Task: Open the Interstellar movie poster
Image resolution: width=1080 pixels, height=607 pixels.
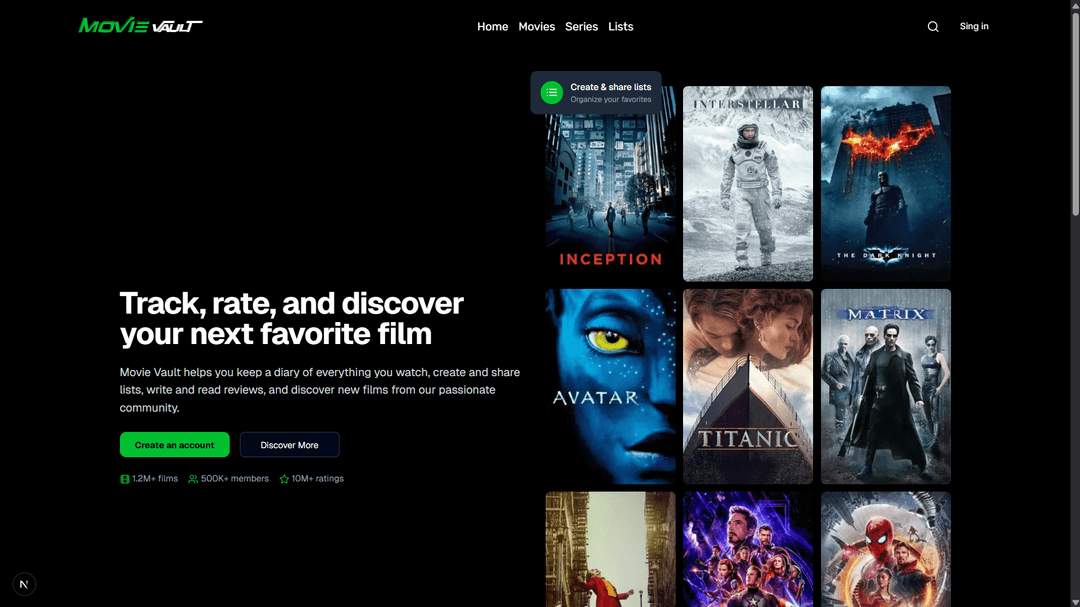Action: coord(747,184)
